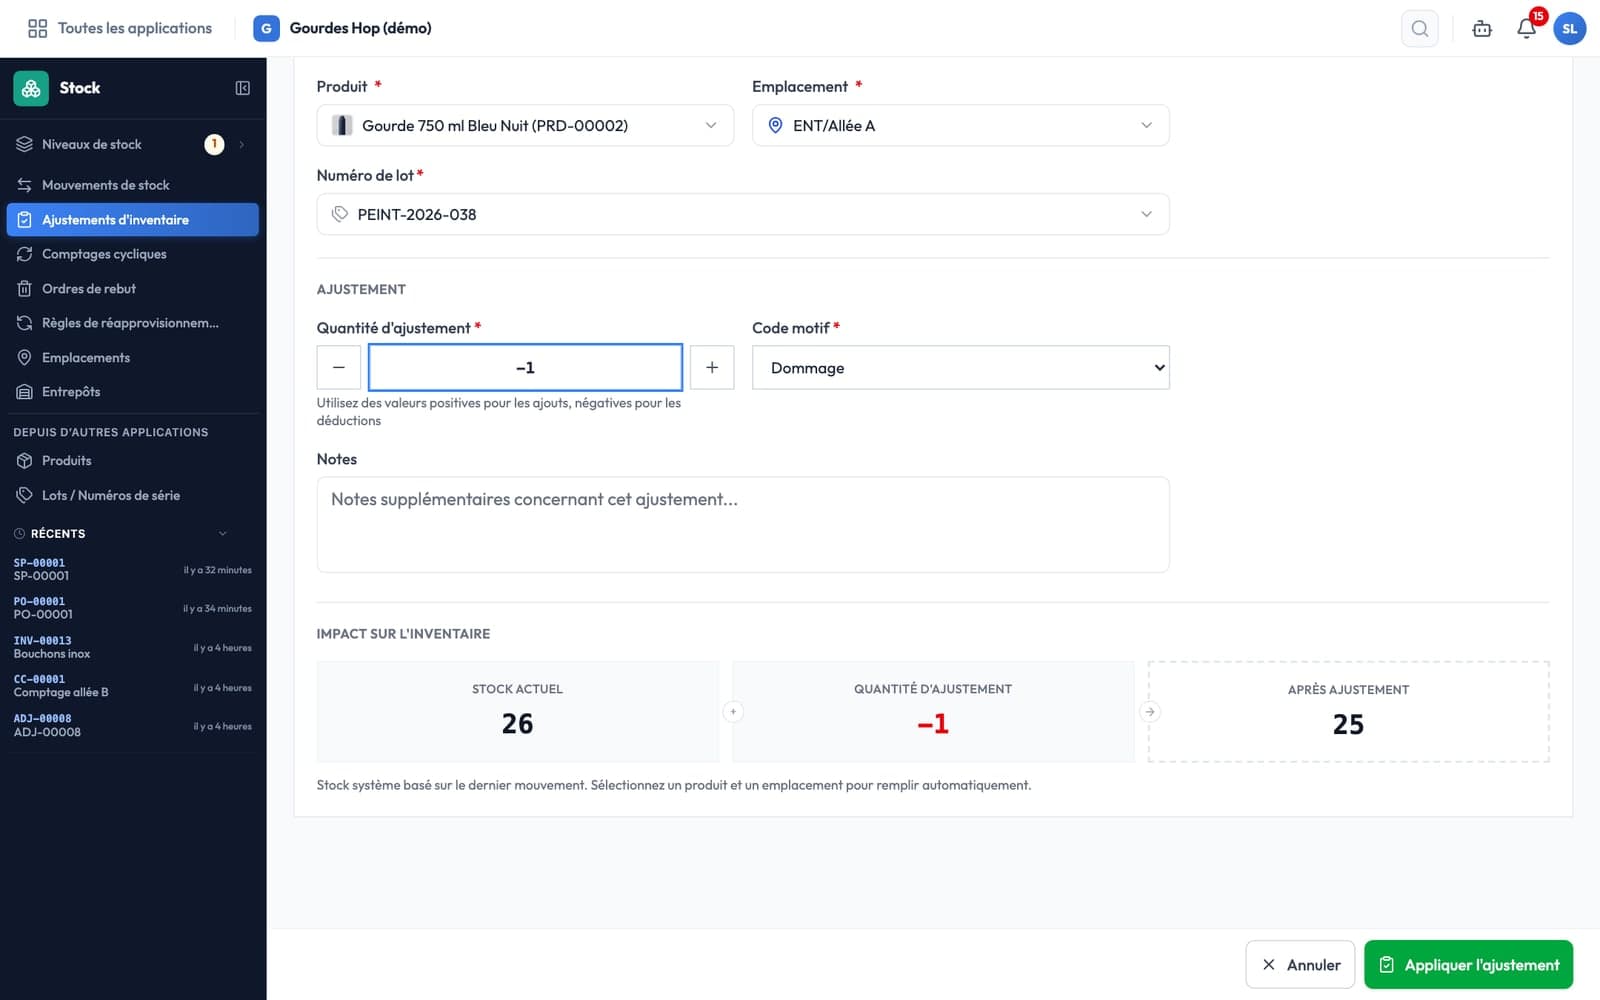This screenshot has height=1000, width=1600.
Task: Go to Comptages cycliques
Action: (x=104, y=254)
